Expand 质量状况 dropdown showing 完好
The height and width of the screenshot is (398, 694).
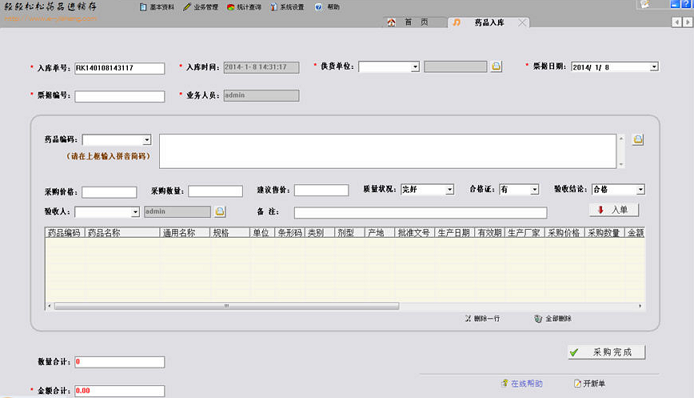(449, 189)
